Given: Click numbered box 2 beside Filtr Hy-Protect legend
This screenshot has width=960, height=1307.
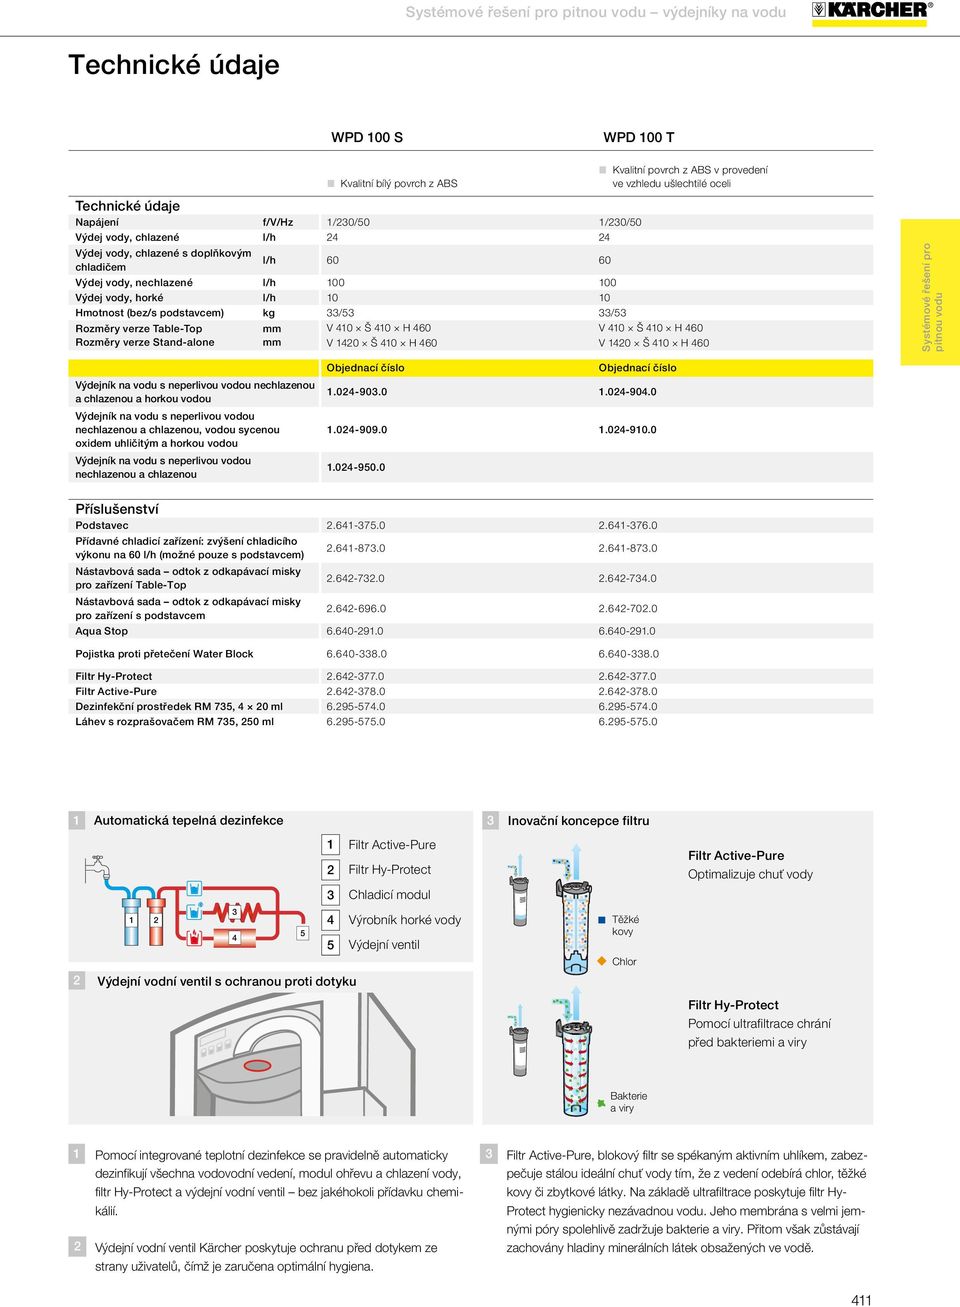Looking at the screenshot, I should click(x=331, y=870).
